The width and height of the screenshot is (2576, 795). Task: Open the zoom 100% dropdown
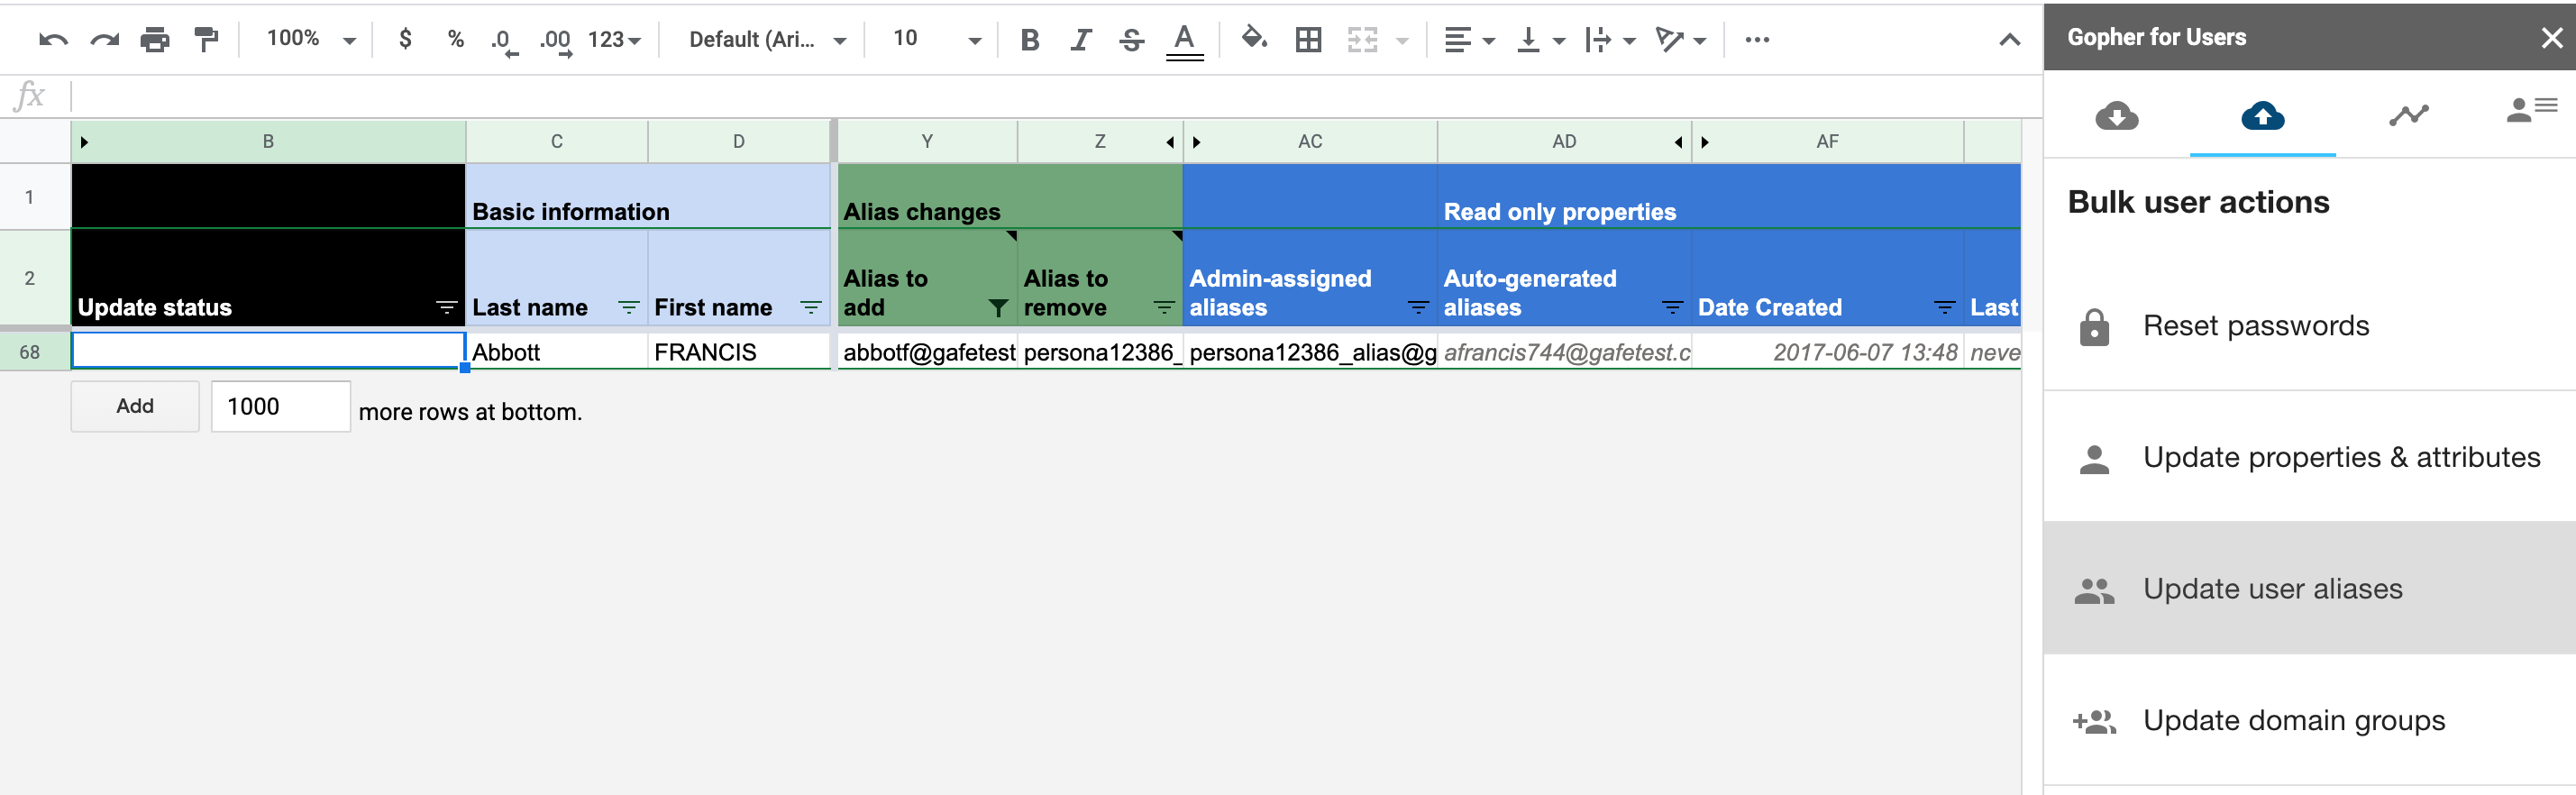310,40
